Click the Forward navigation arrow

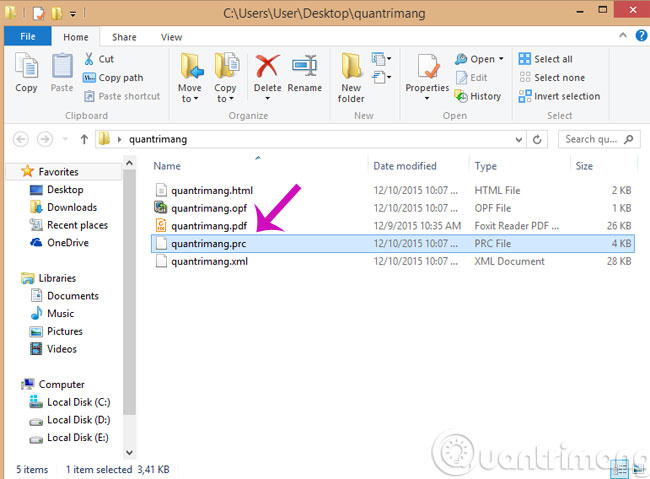pos(45,139)
